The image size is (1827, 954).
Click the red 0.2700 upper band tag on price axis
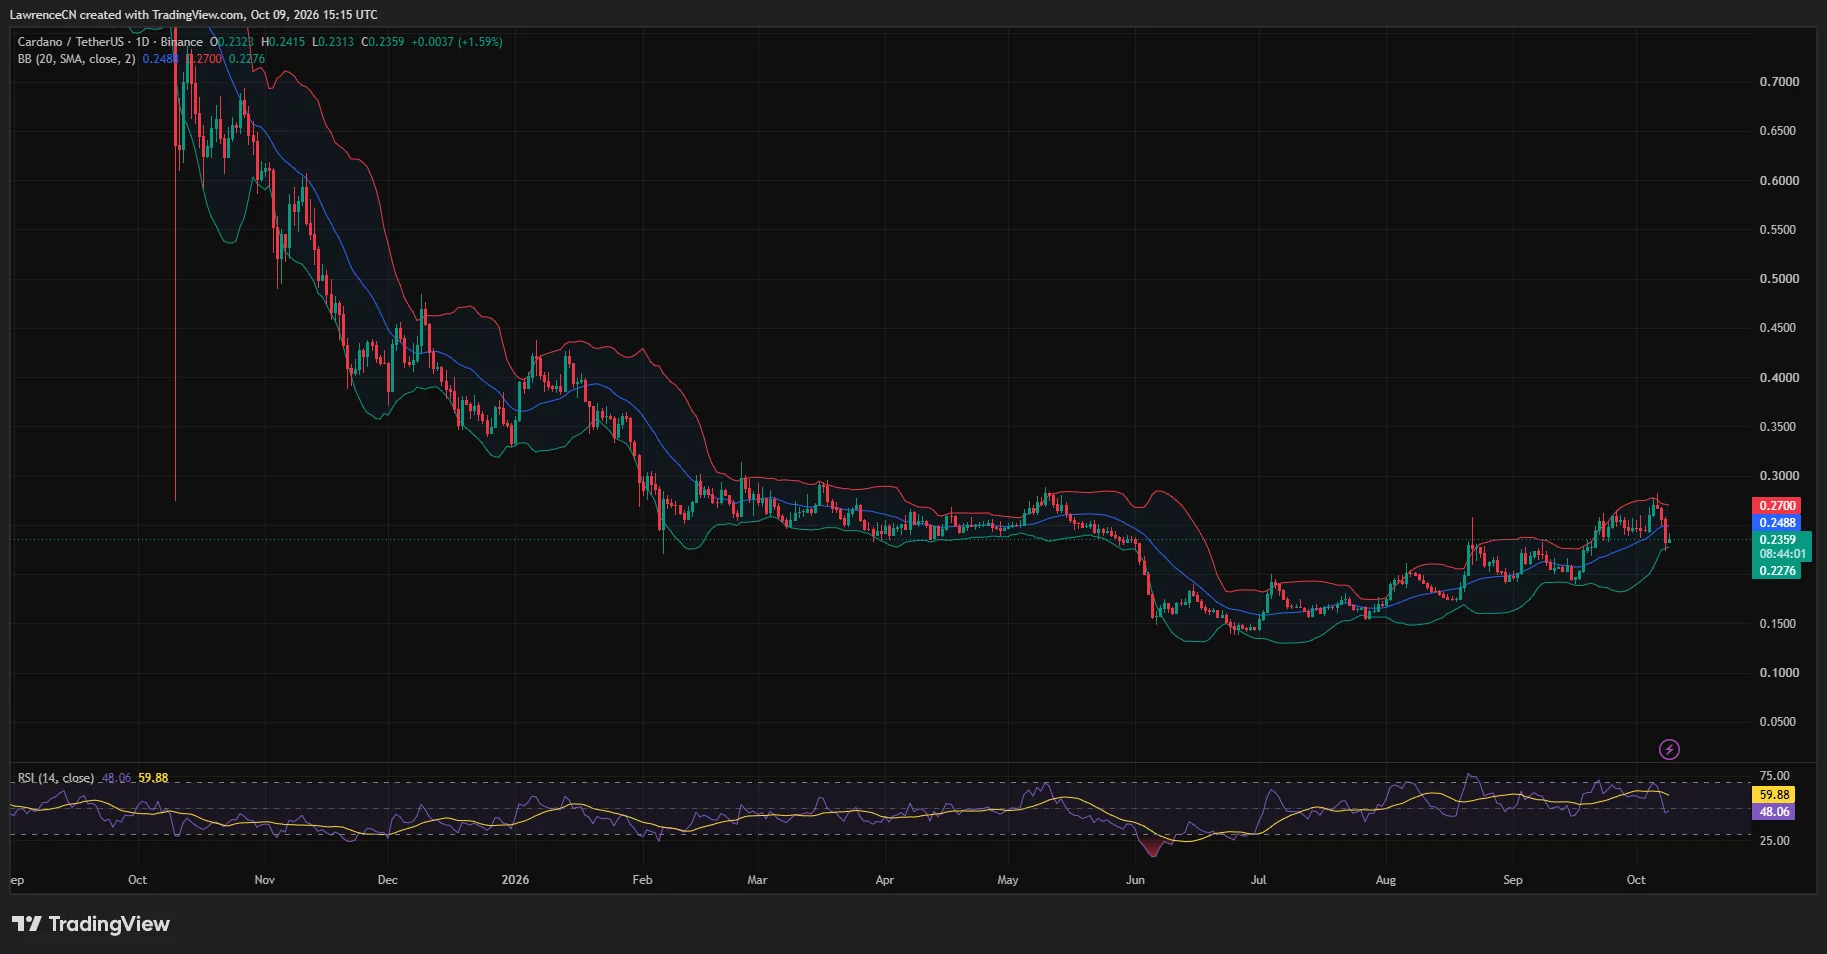(1777, 506)
